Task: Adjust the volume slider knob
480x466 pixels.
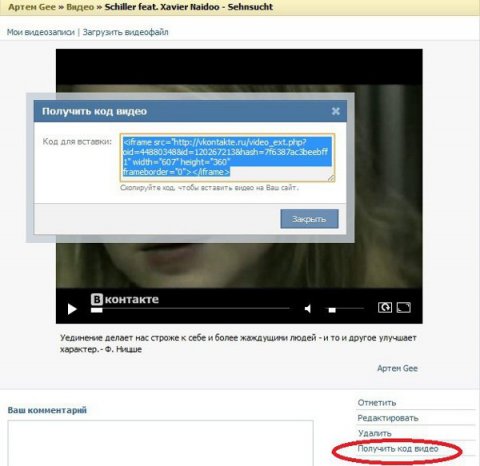Action: pyautogui.click(x=332, y=310)
